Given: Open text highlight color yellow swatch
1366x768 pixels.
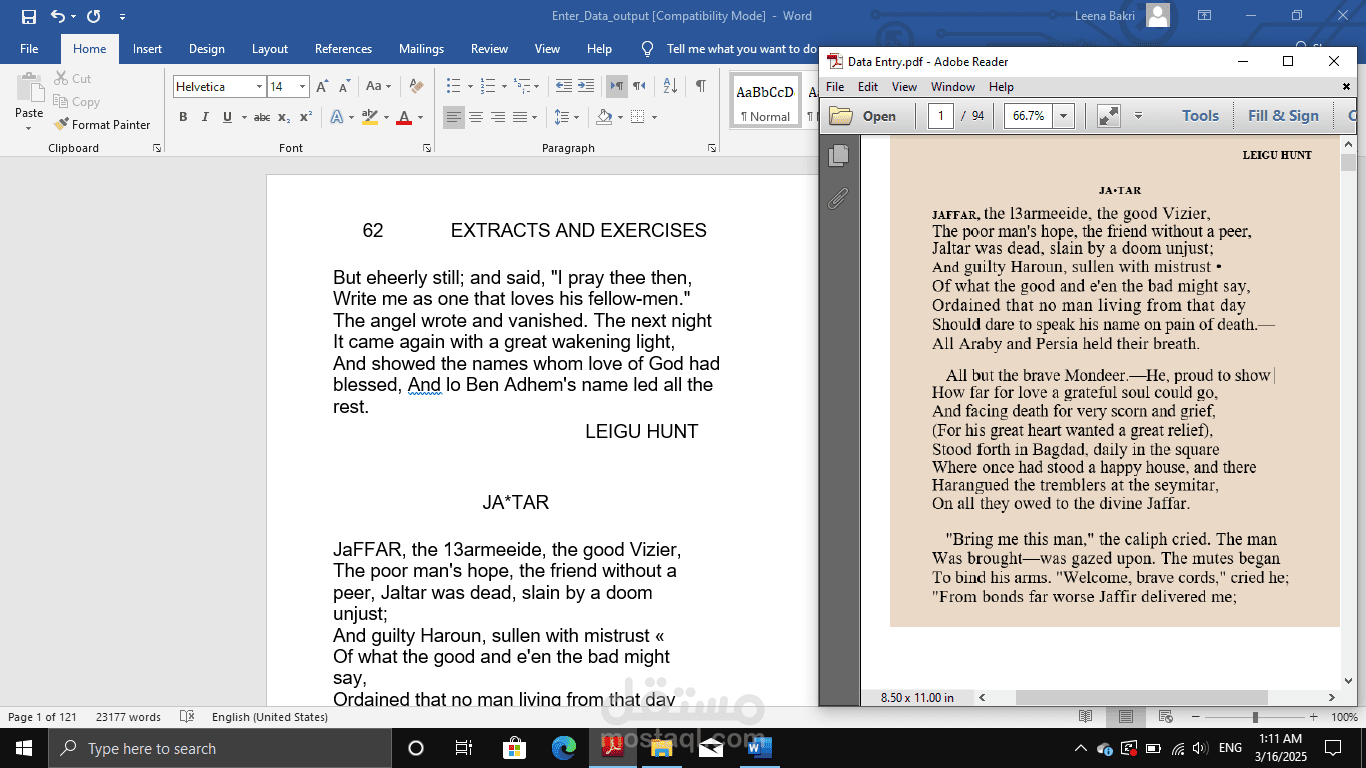Looking at the screenshot, I should click(x=370, y=117).
